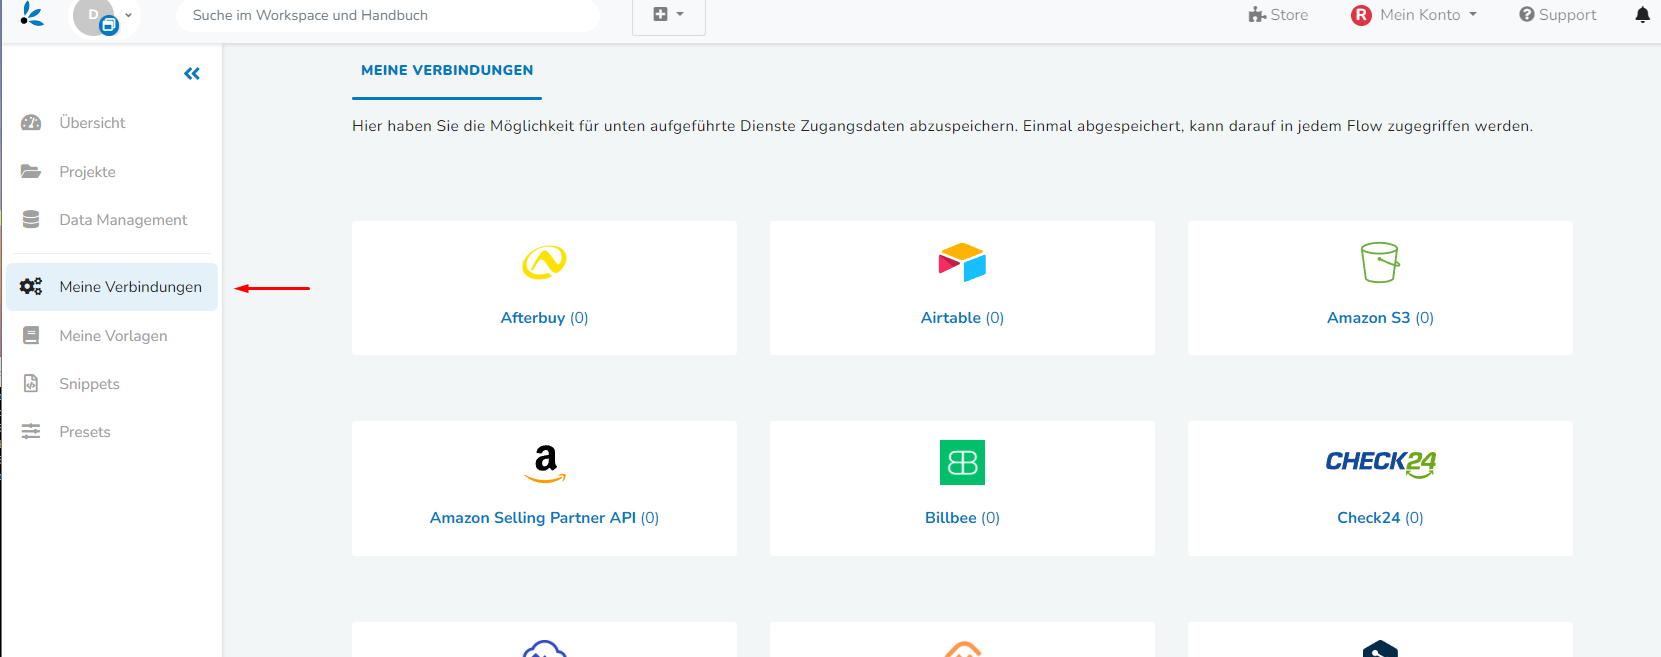Expand the Mein Konto menu

click(x=1414, y=15)
